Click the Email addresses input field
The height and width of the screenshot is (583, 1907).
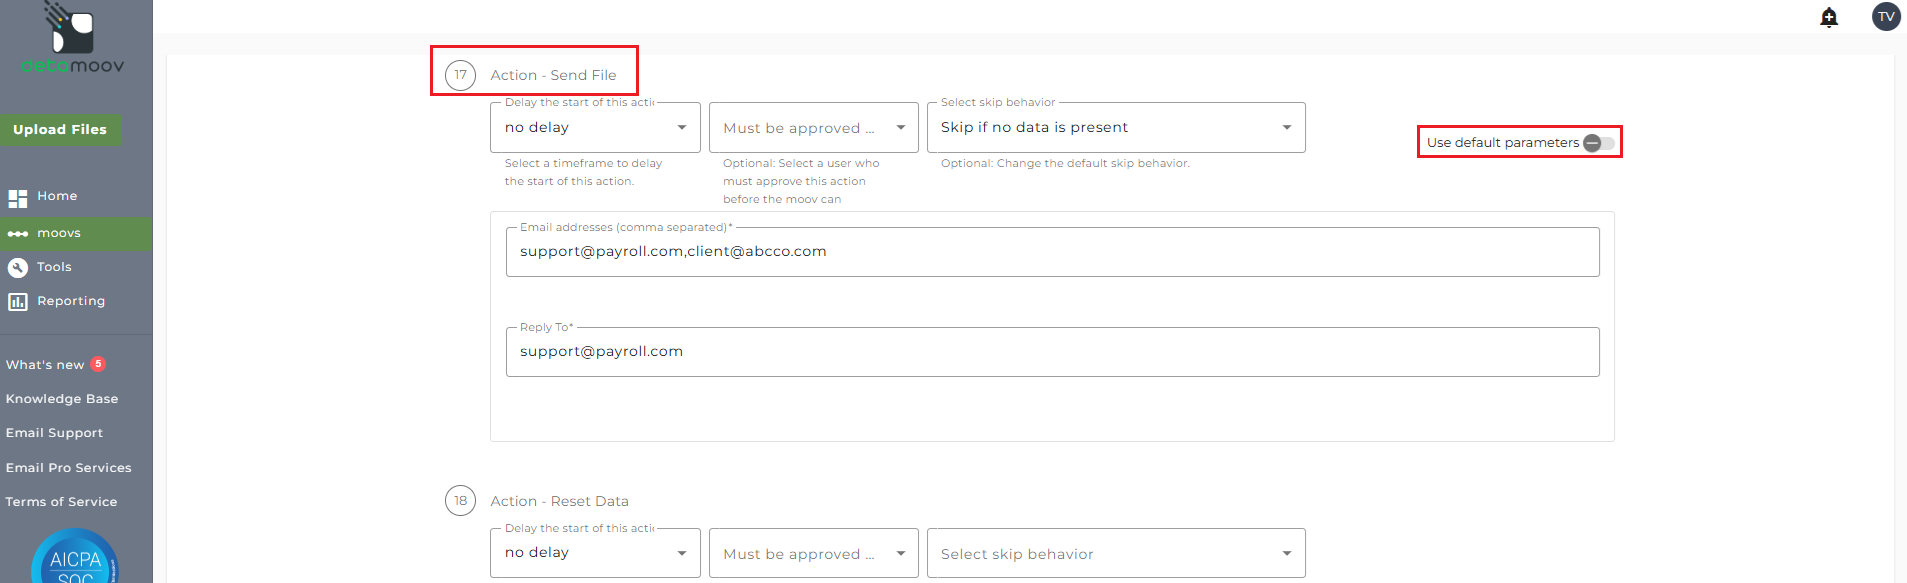[1052, 252]
